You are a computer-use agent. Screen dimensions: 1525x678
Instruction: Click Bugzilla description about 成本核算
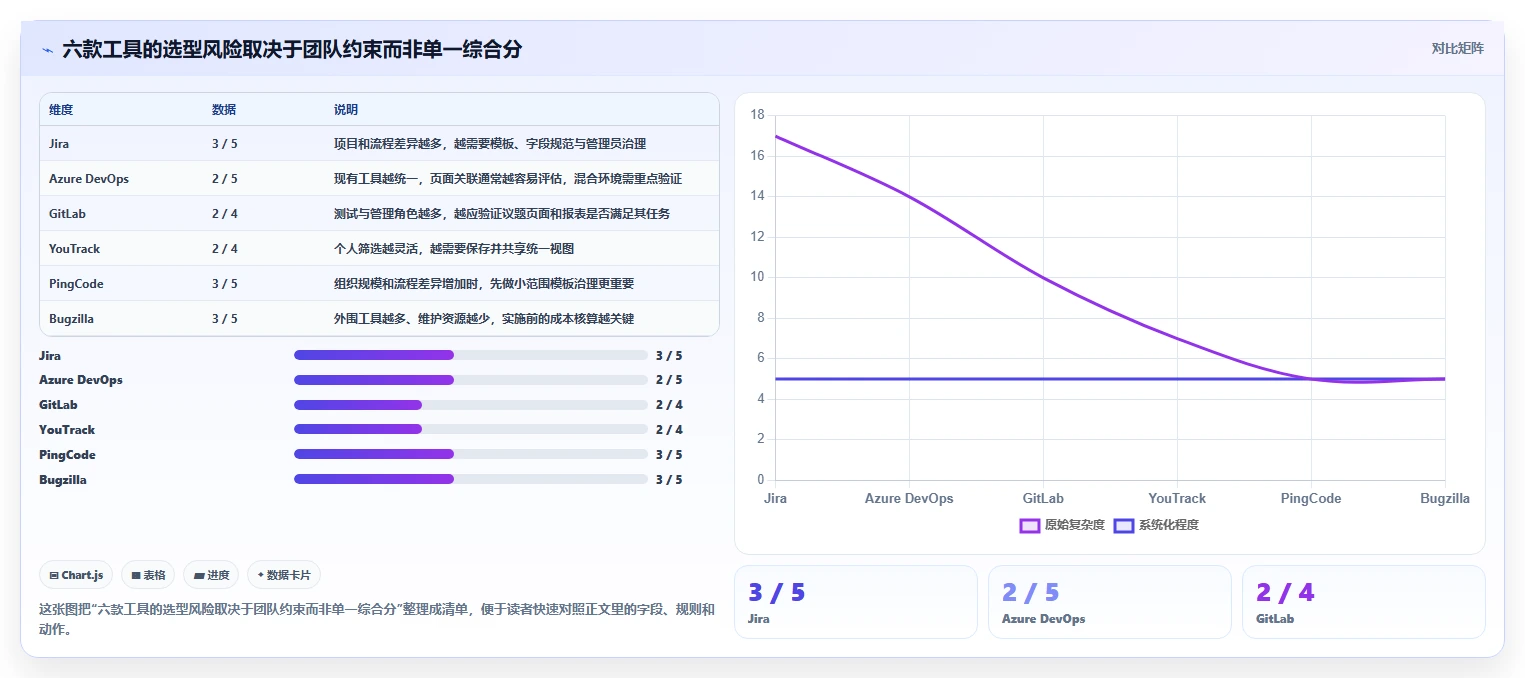tap(484, 319)
